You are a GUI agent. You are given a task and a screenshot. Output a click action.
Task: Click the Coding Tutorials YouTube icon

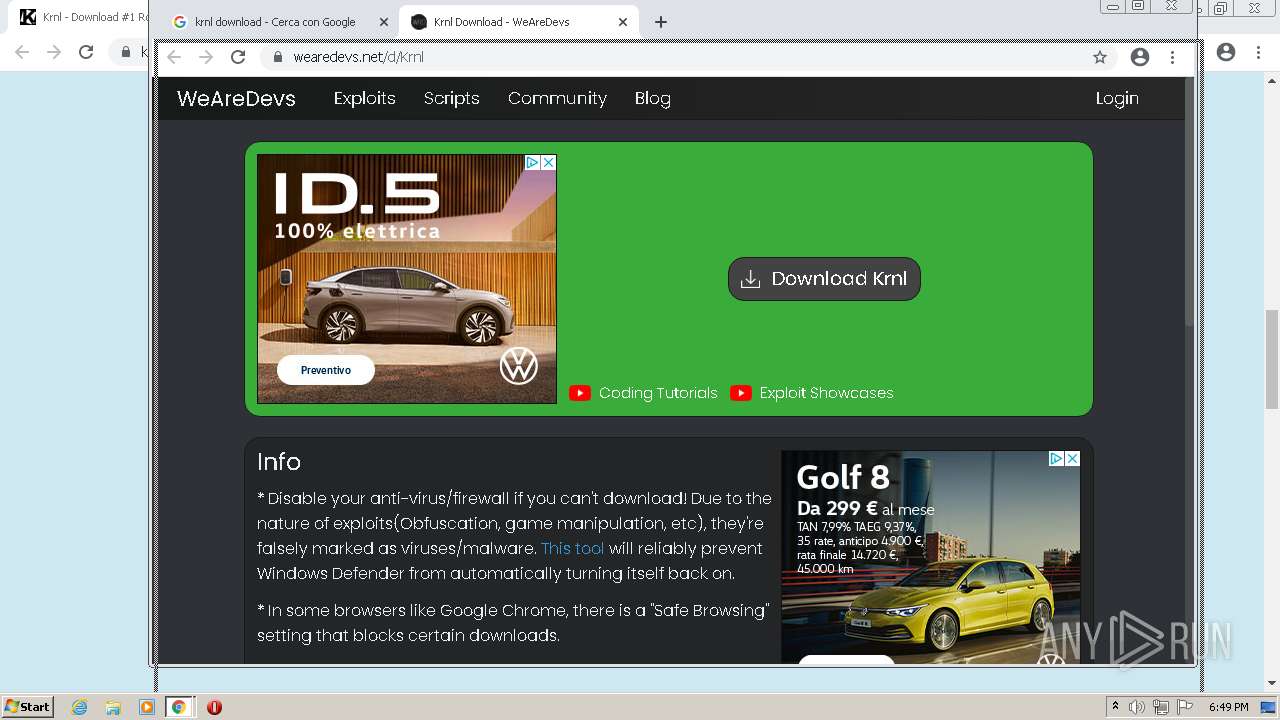coord(580,393)
